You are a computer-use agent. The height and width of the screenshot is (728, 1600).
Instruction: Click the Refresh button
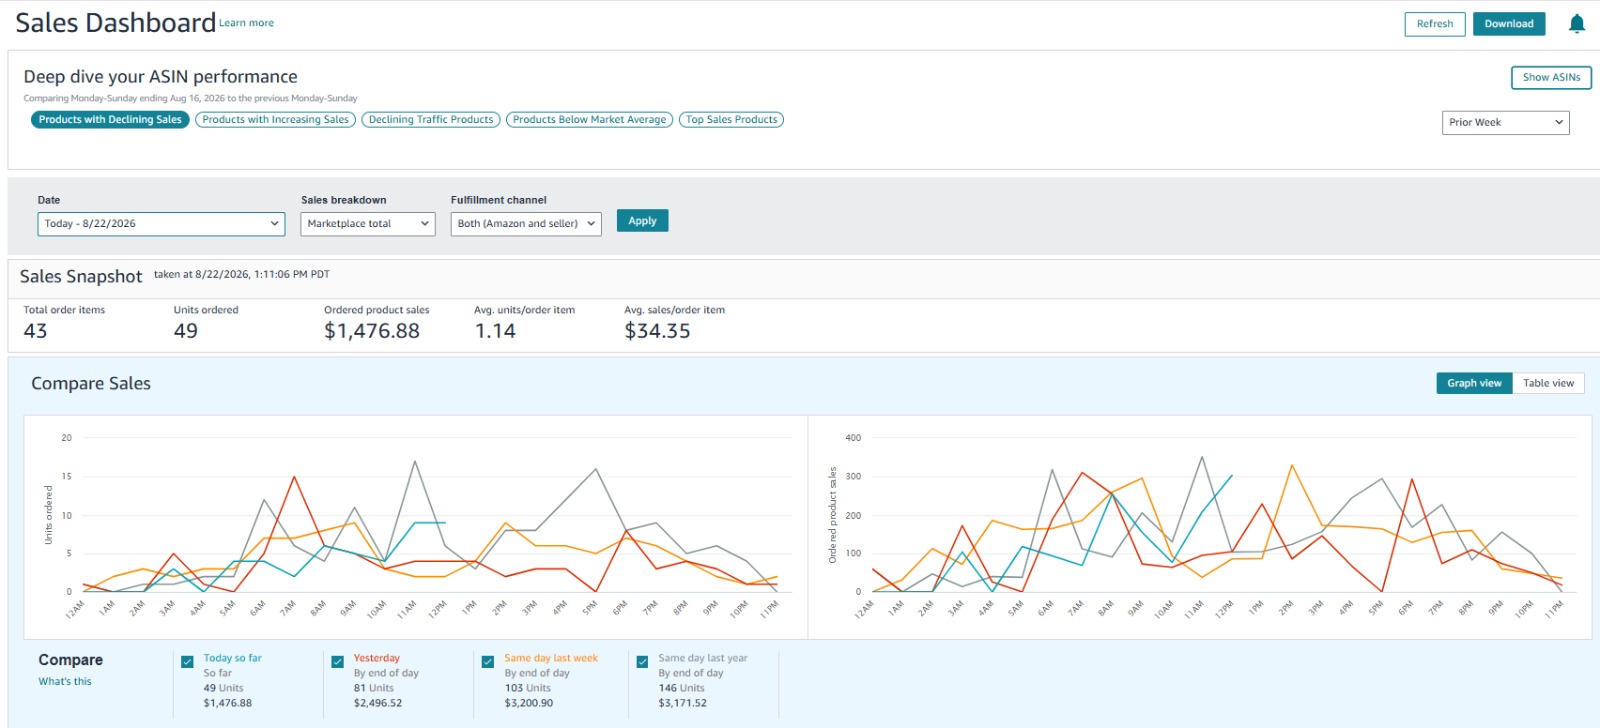tap(1435, 24)
